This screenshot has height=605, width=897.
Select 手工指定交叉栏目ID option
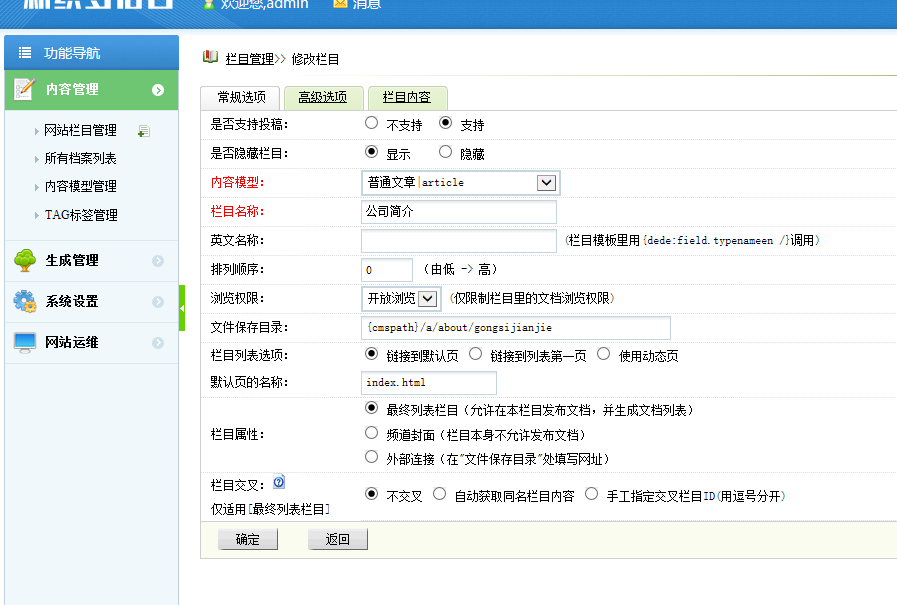[x=592, y=493]
